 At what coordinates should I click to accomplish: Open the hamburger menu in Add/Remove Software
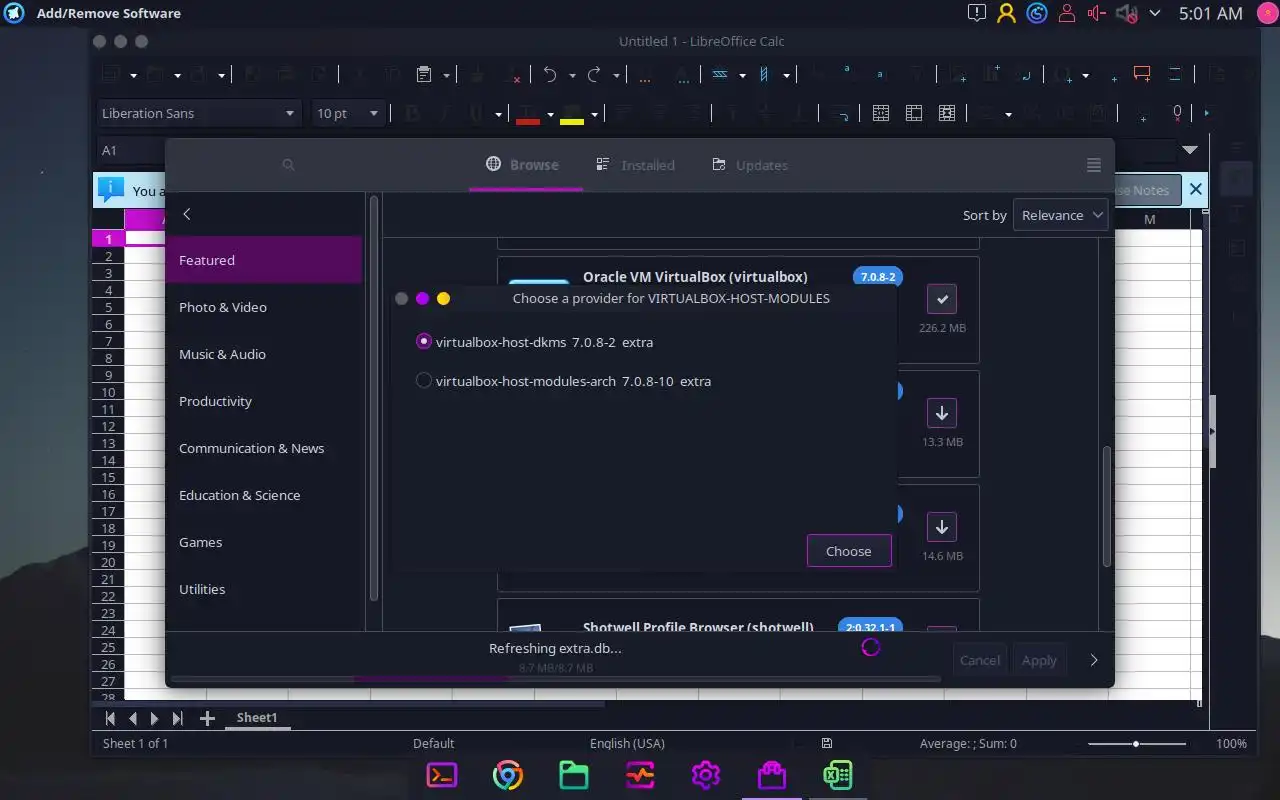coord(1093,165)
